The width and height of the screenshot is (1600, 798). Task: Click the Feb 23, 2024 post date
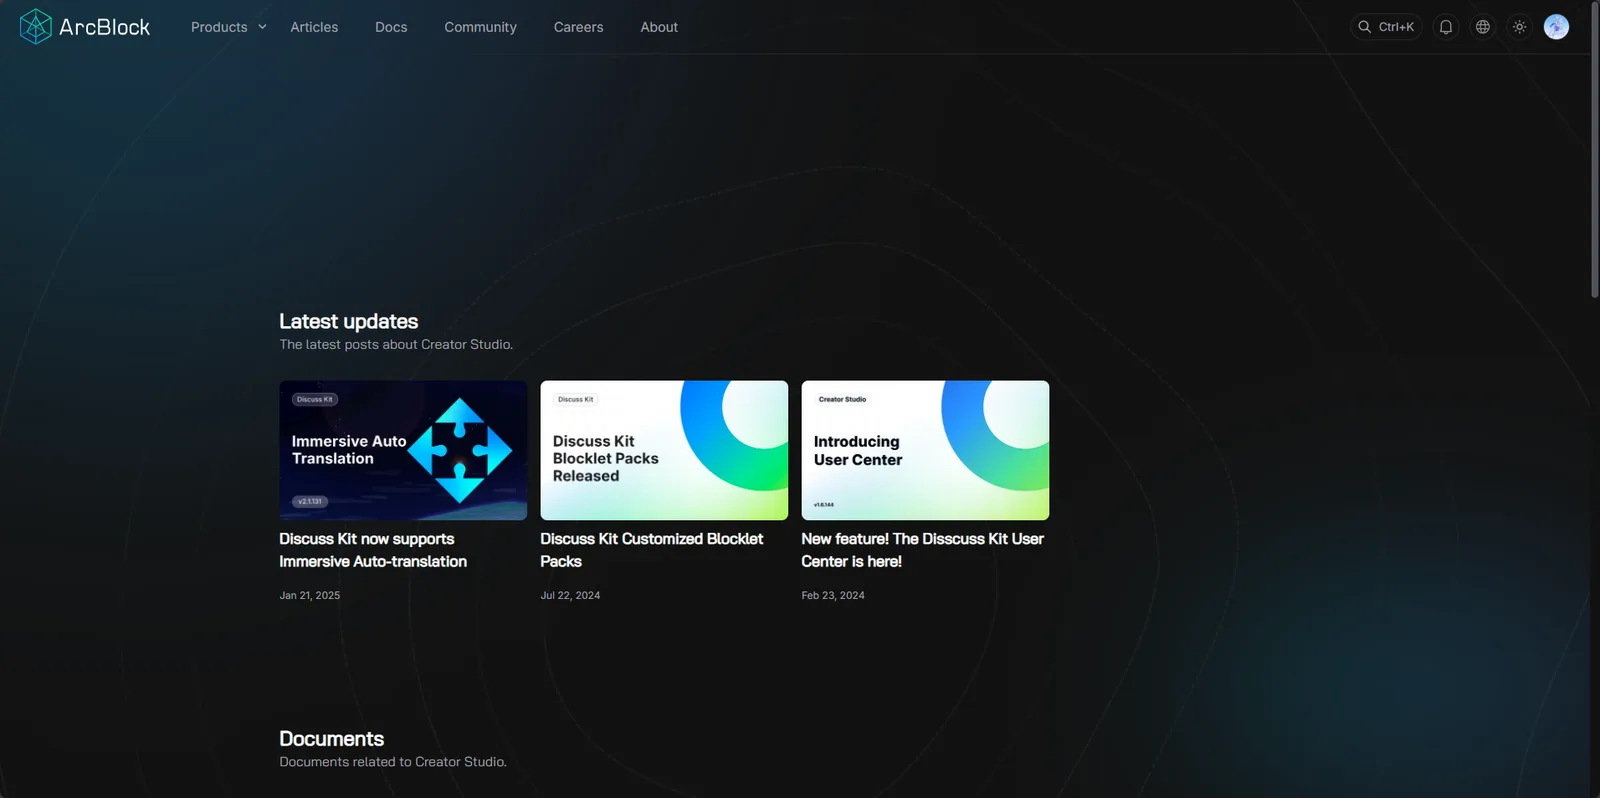[833, 595]
